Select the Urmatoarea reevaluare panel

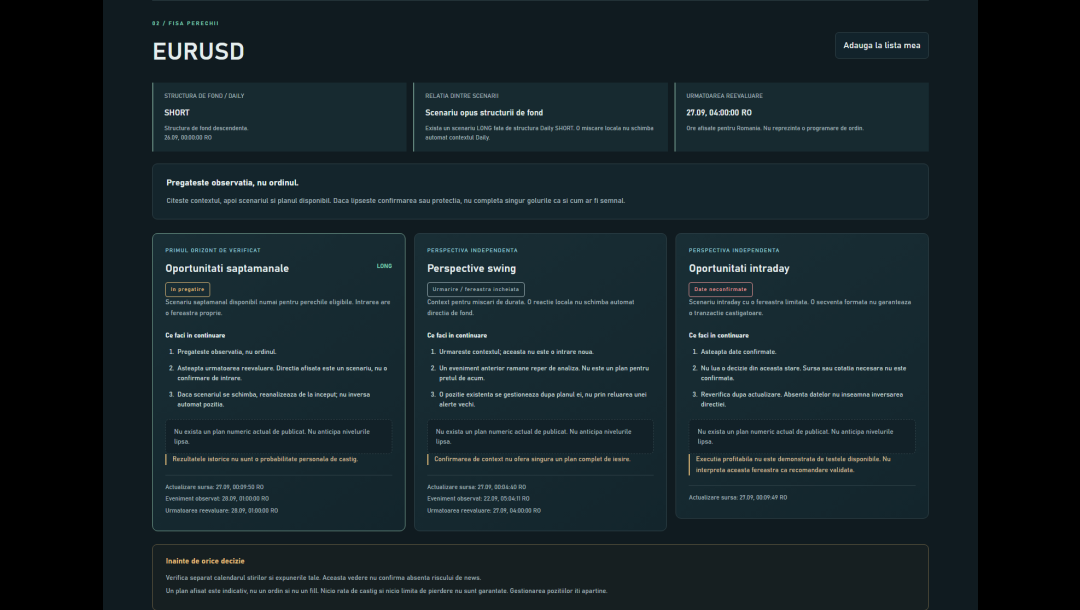click(802, 117)
